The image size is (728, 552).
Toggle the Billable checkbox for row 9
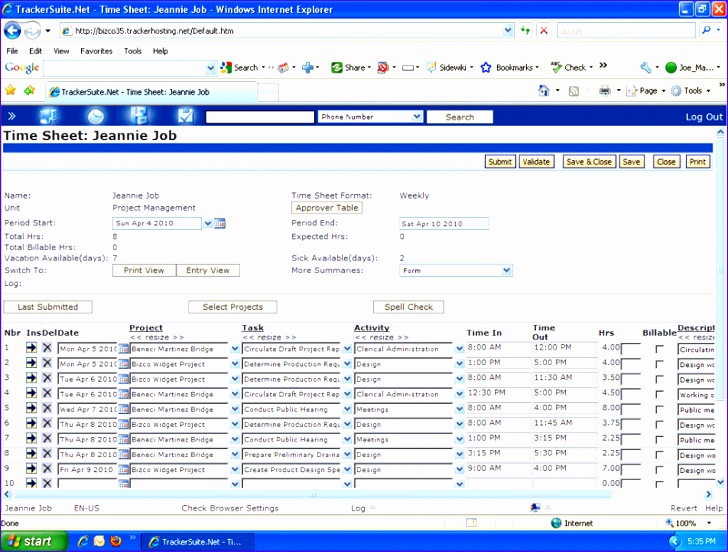point(659,470)
